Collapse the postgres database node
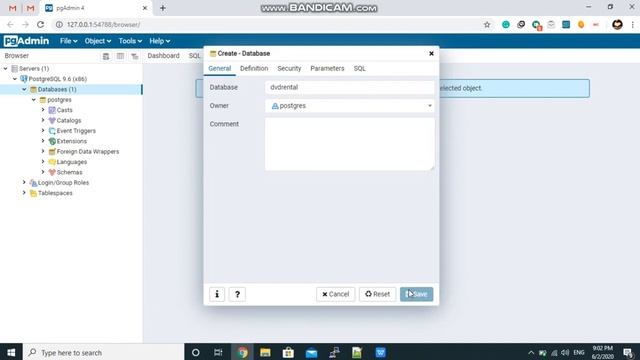 [34, 100]
